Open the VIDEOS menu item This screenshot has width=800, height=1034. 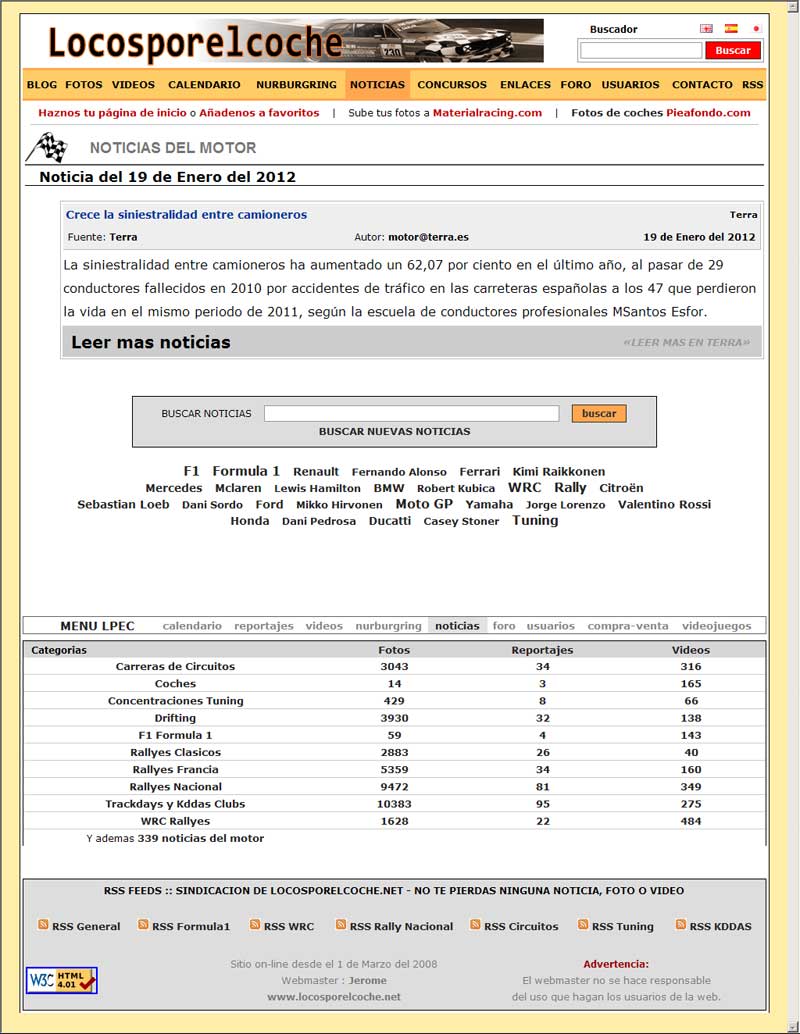(x=133, y=84)
